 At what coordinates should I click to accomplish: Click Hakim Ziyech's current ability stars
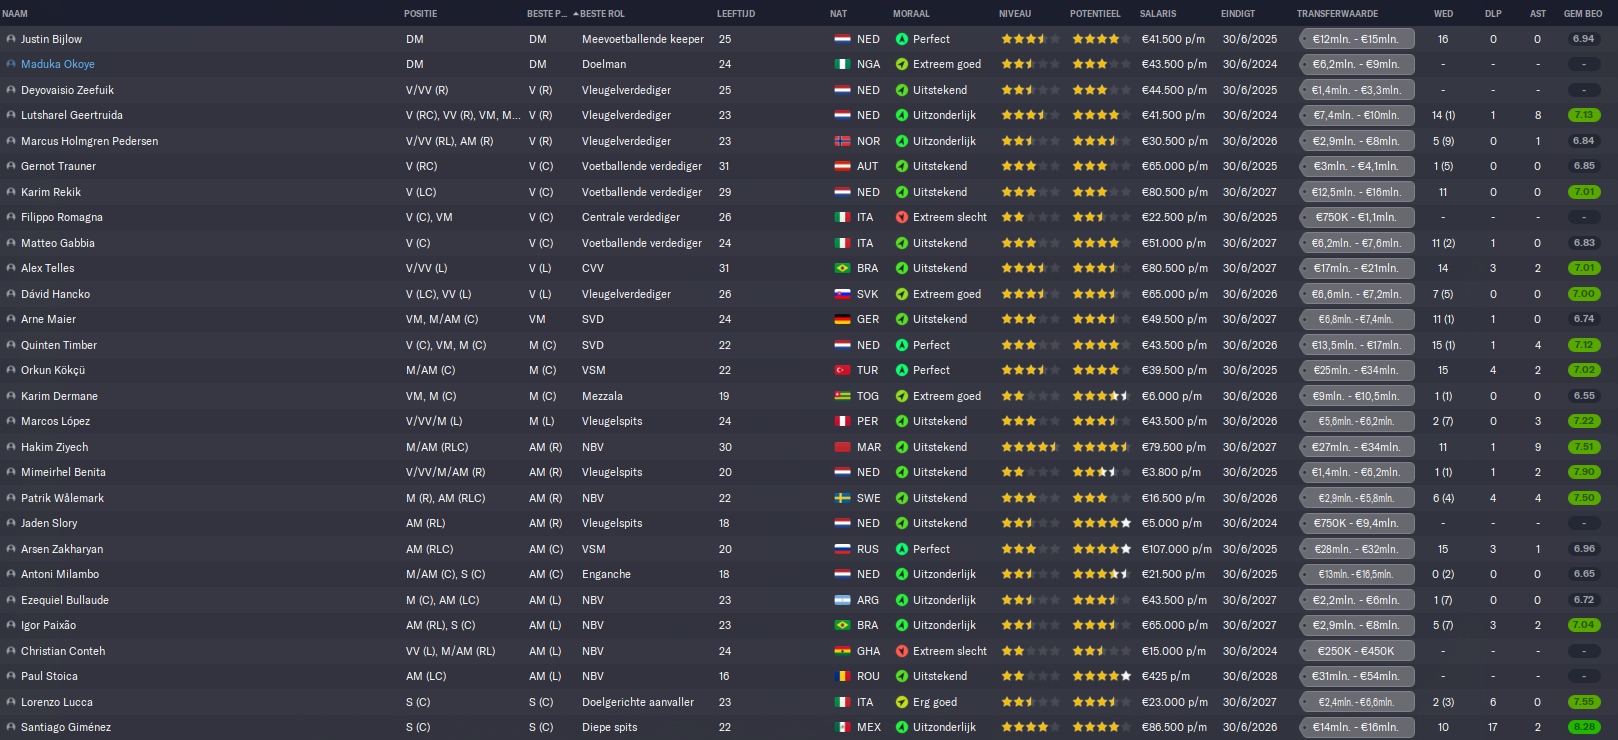click(x=1030, y=447)
